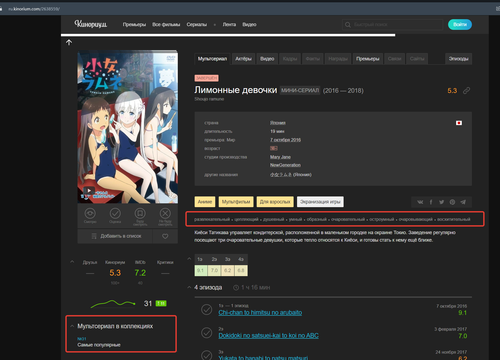Mark as won't watch with X icon
Viewport: 500px width, 360px height.
165,213
